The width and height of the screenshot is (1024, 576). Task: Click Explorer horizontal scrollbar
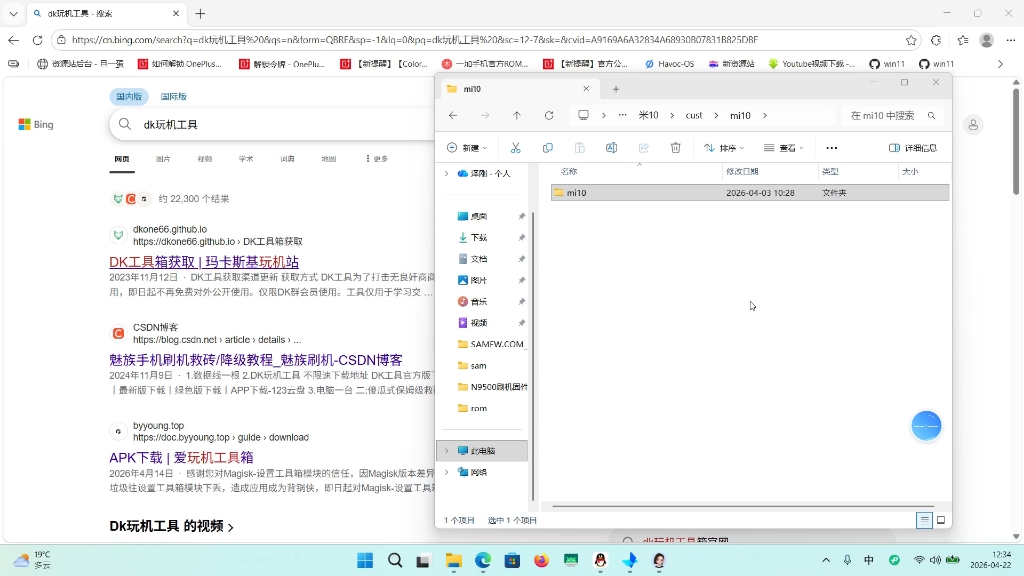pos(743,506)
